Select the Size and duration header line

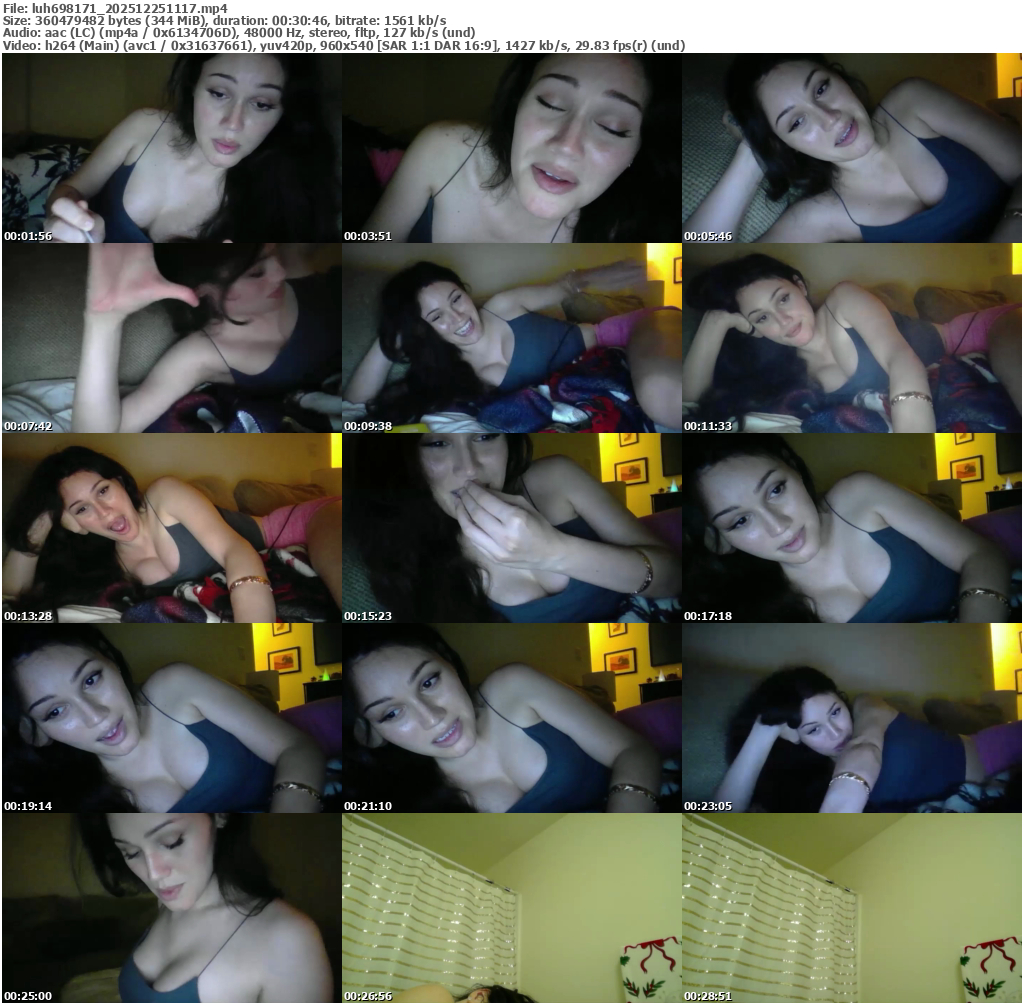coord(225,20)
